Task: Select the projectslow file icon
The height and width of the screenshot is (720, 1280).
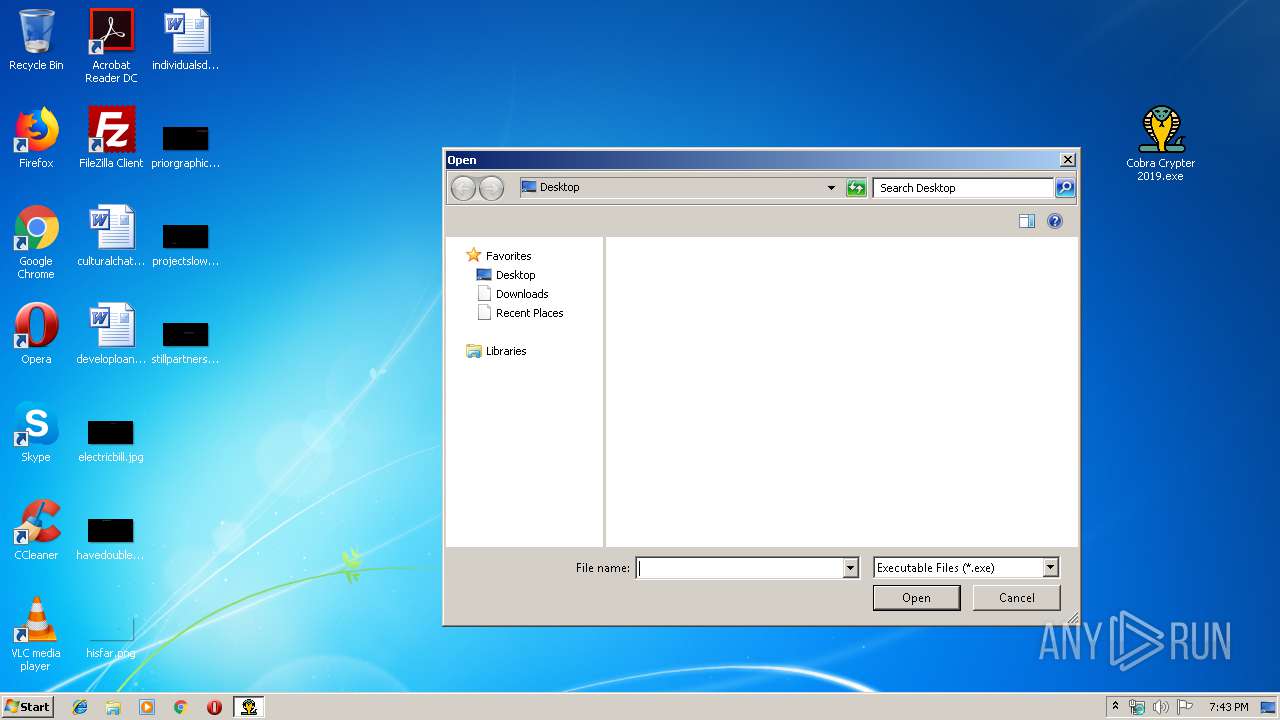Action: (x=186, y=244)
